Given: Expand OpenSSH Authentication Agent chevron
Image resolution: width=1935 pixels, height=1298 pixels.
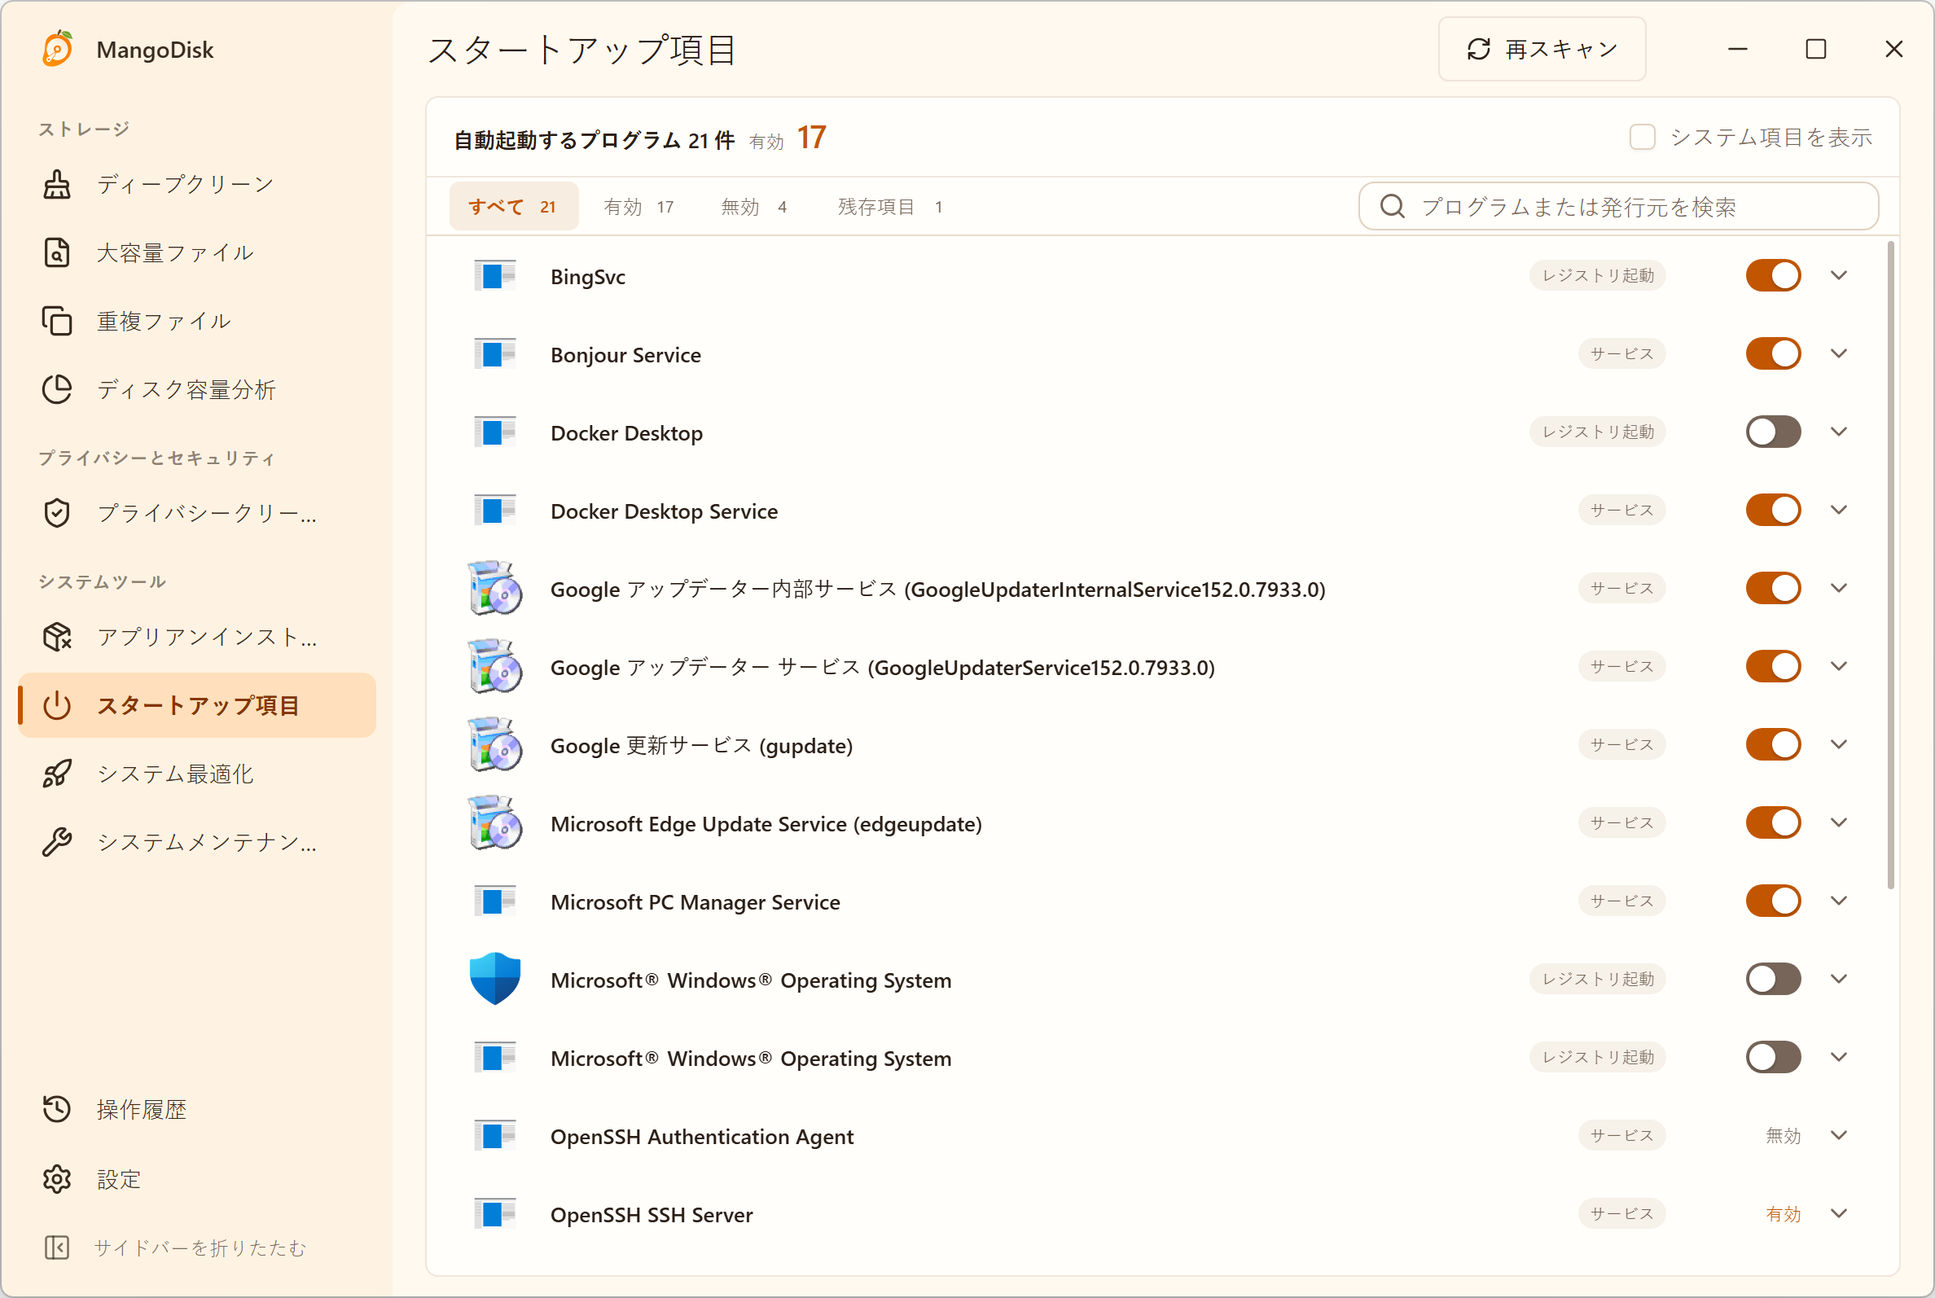Looking at the screenshot, I should coord(1839,1135).
